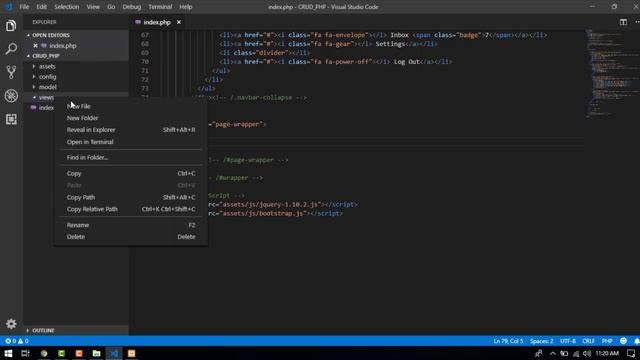Choose Copy Path from context menu

[x=131, y=197]
